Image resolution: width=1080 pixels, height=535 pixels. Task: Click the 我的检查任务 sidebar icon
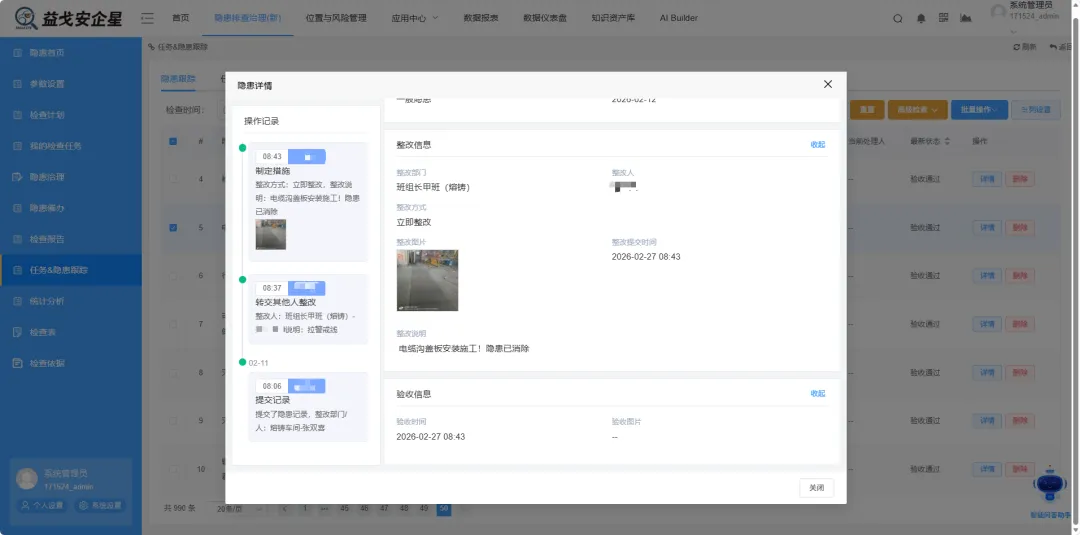[18, 146]
